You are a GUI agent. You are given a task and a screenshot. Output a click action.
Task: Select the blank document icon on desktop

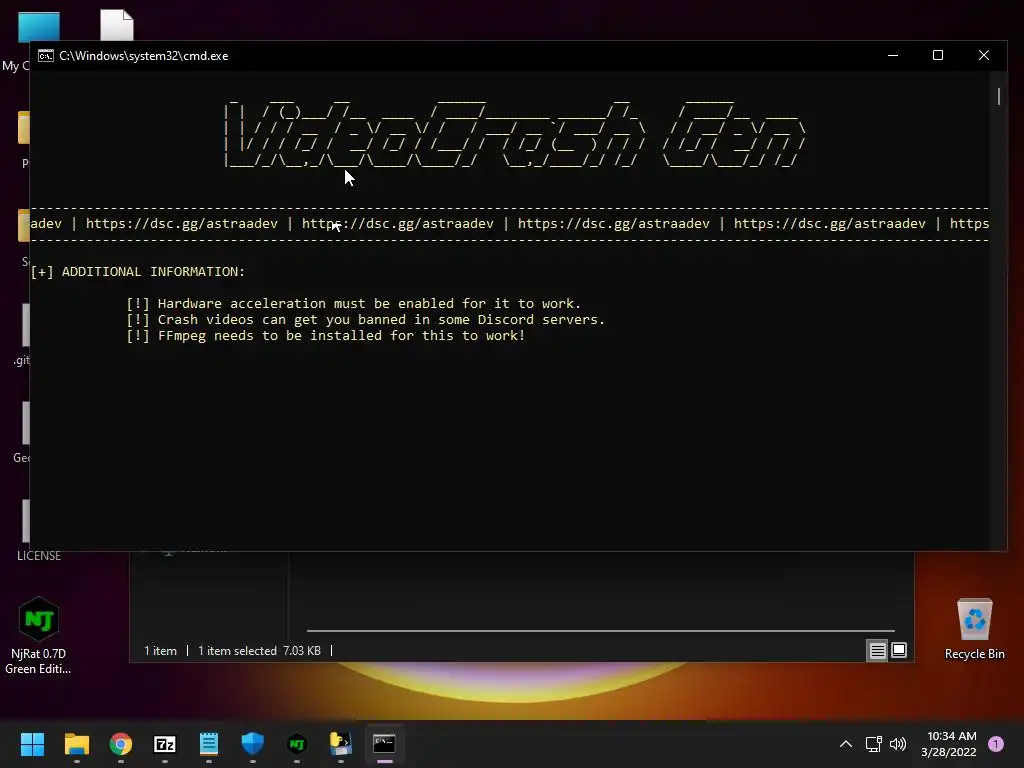coord(117,25)
